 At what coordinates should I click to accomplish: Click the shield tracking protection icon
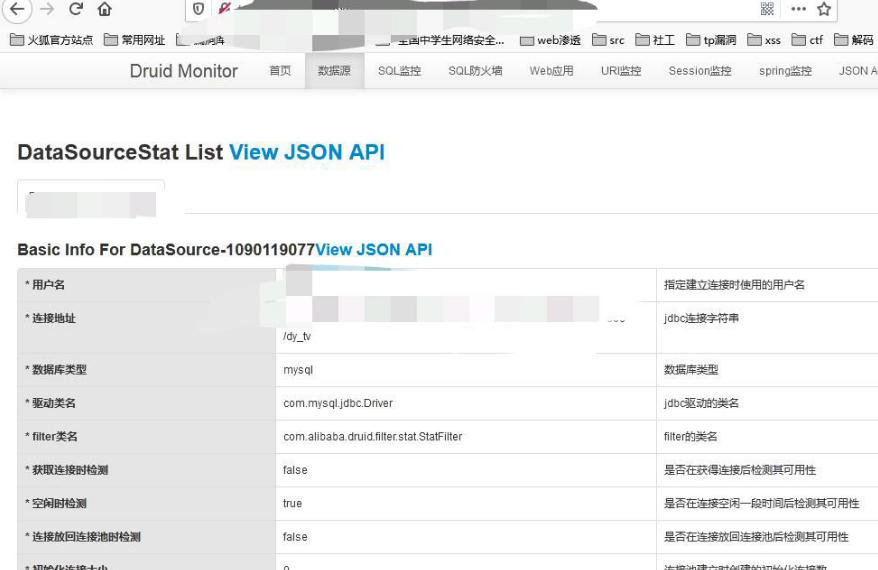coord(198,9)
